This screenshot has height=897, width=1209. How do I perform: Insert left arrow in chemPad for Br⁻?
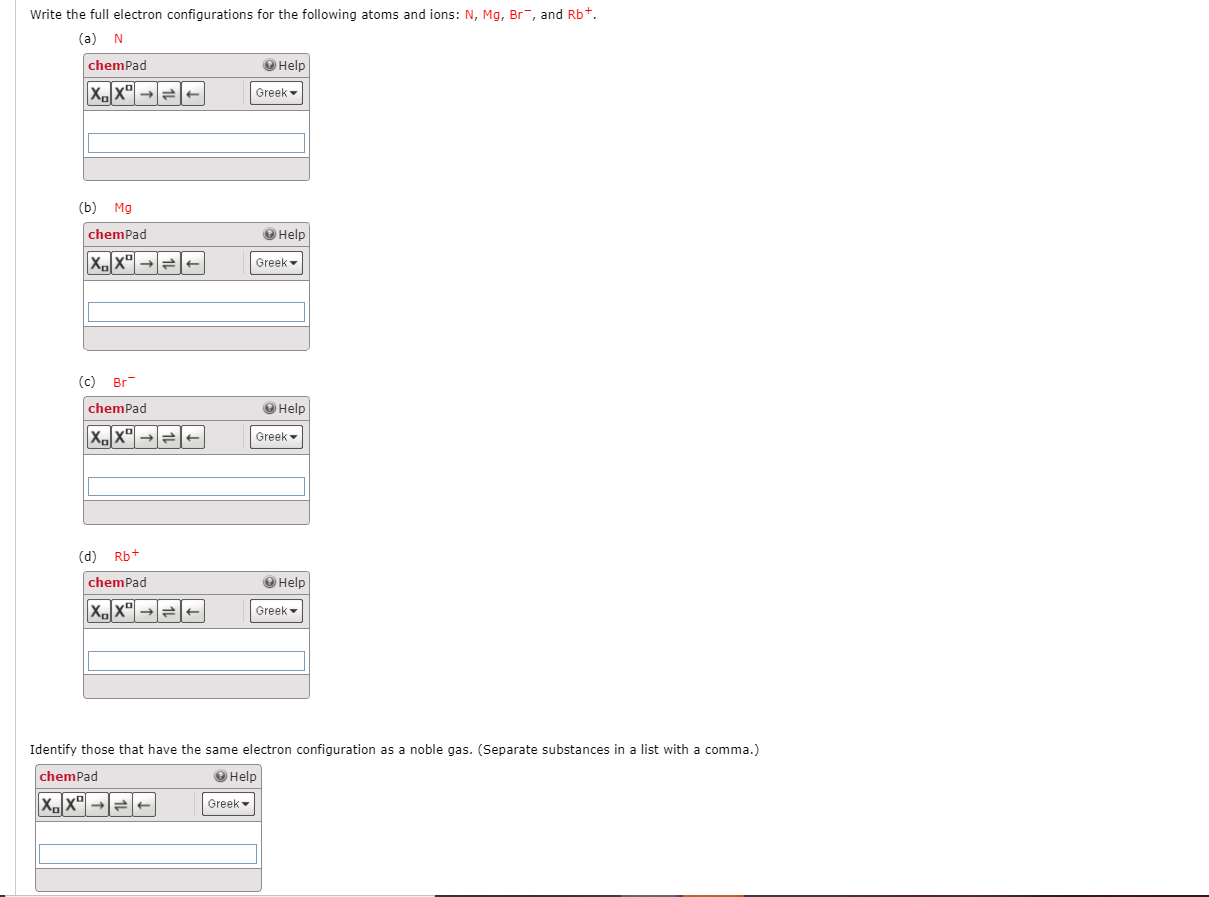[193, 438]
